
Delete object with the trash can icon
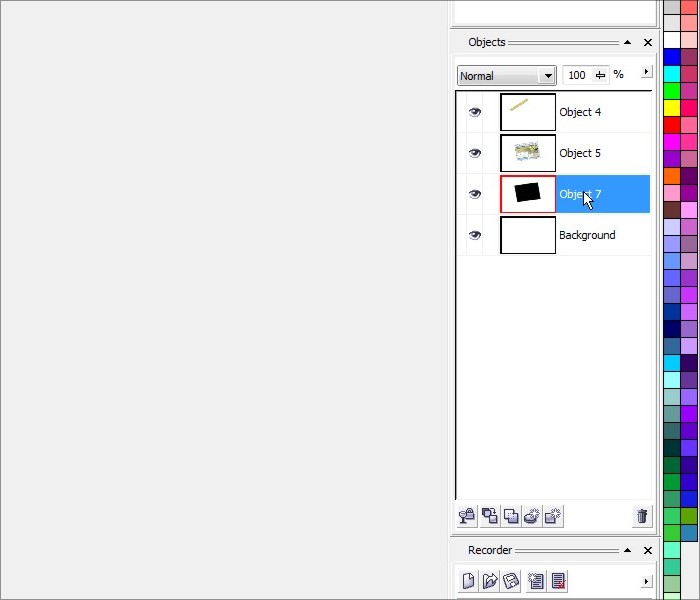pos(642,516)
